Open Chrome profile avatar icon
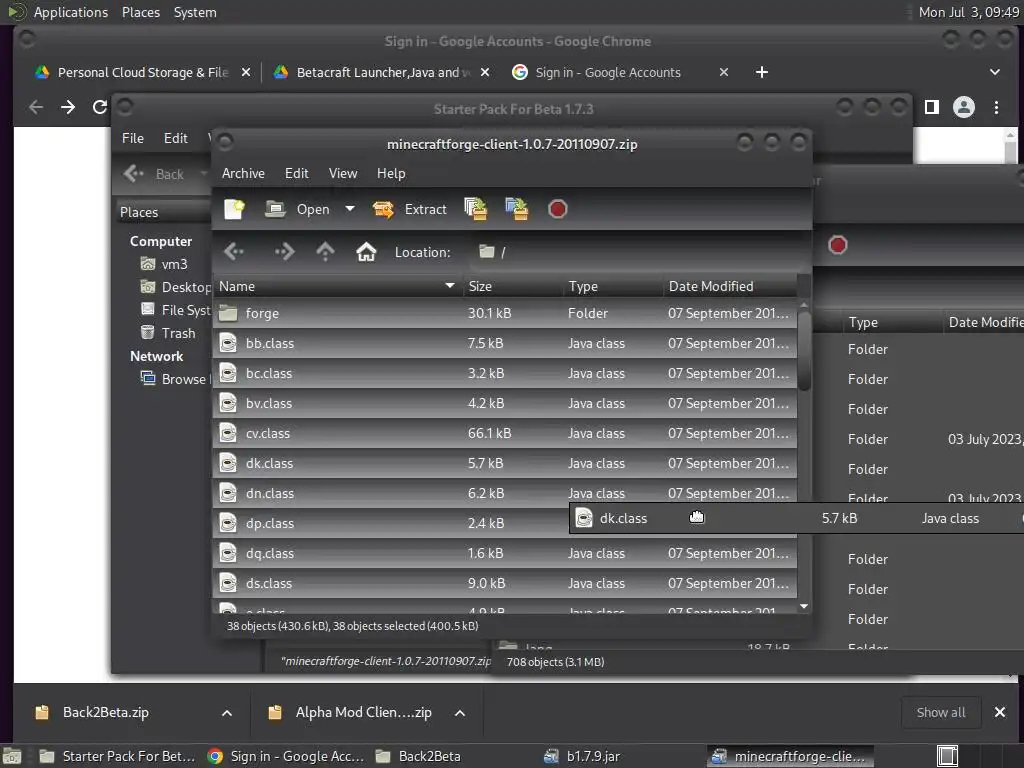This screenshot has height=768, width=1024. [964, 107]
